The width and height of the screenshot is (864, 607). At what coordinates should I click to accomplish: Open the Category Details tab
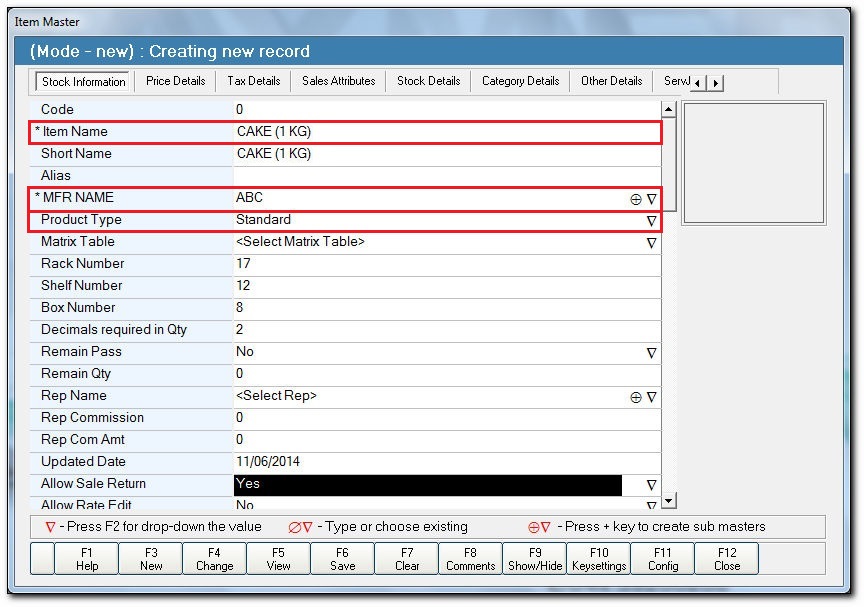(x=521, y=81)
